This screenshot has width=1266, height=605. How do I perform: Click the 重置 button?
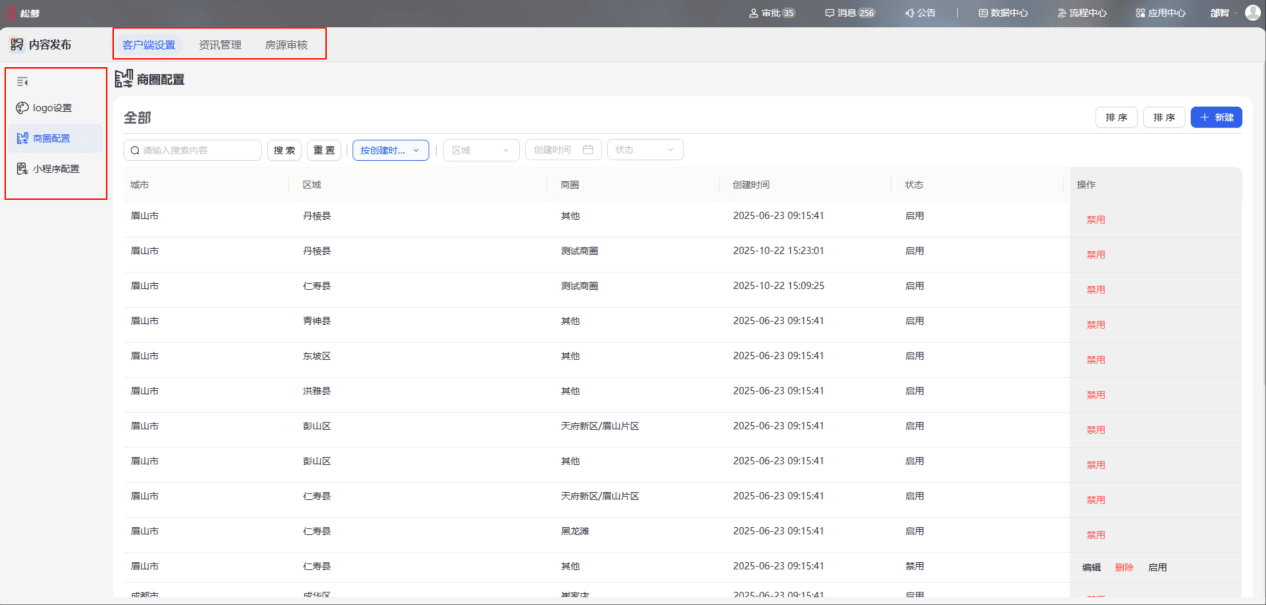click(324, 150)
